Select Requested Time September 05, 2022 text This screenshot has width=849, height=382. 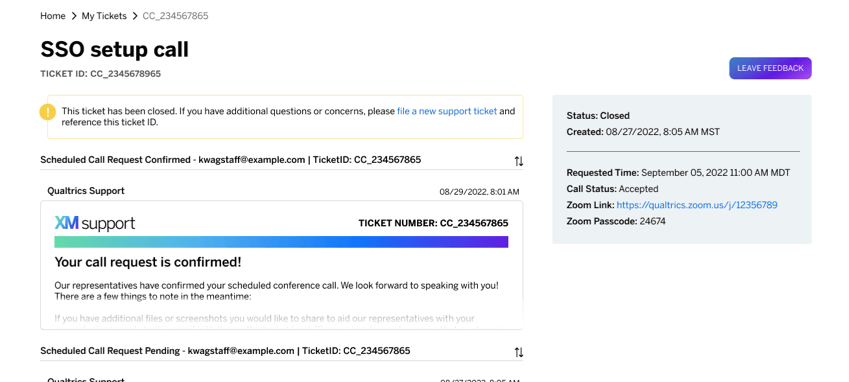[x=678, y=173]
